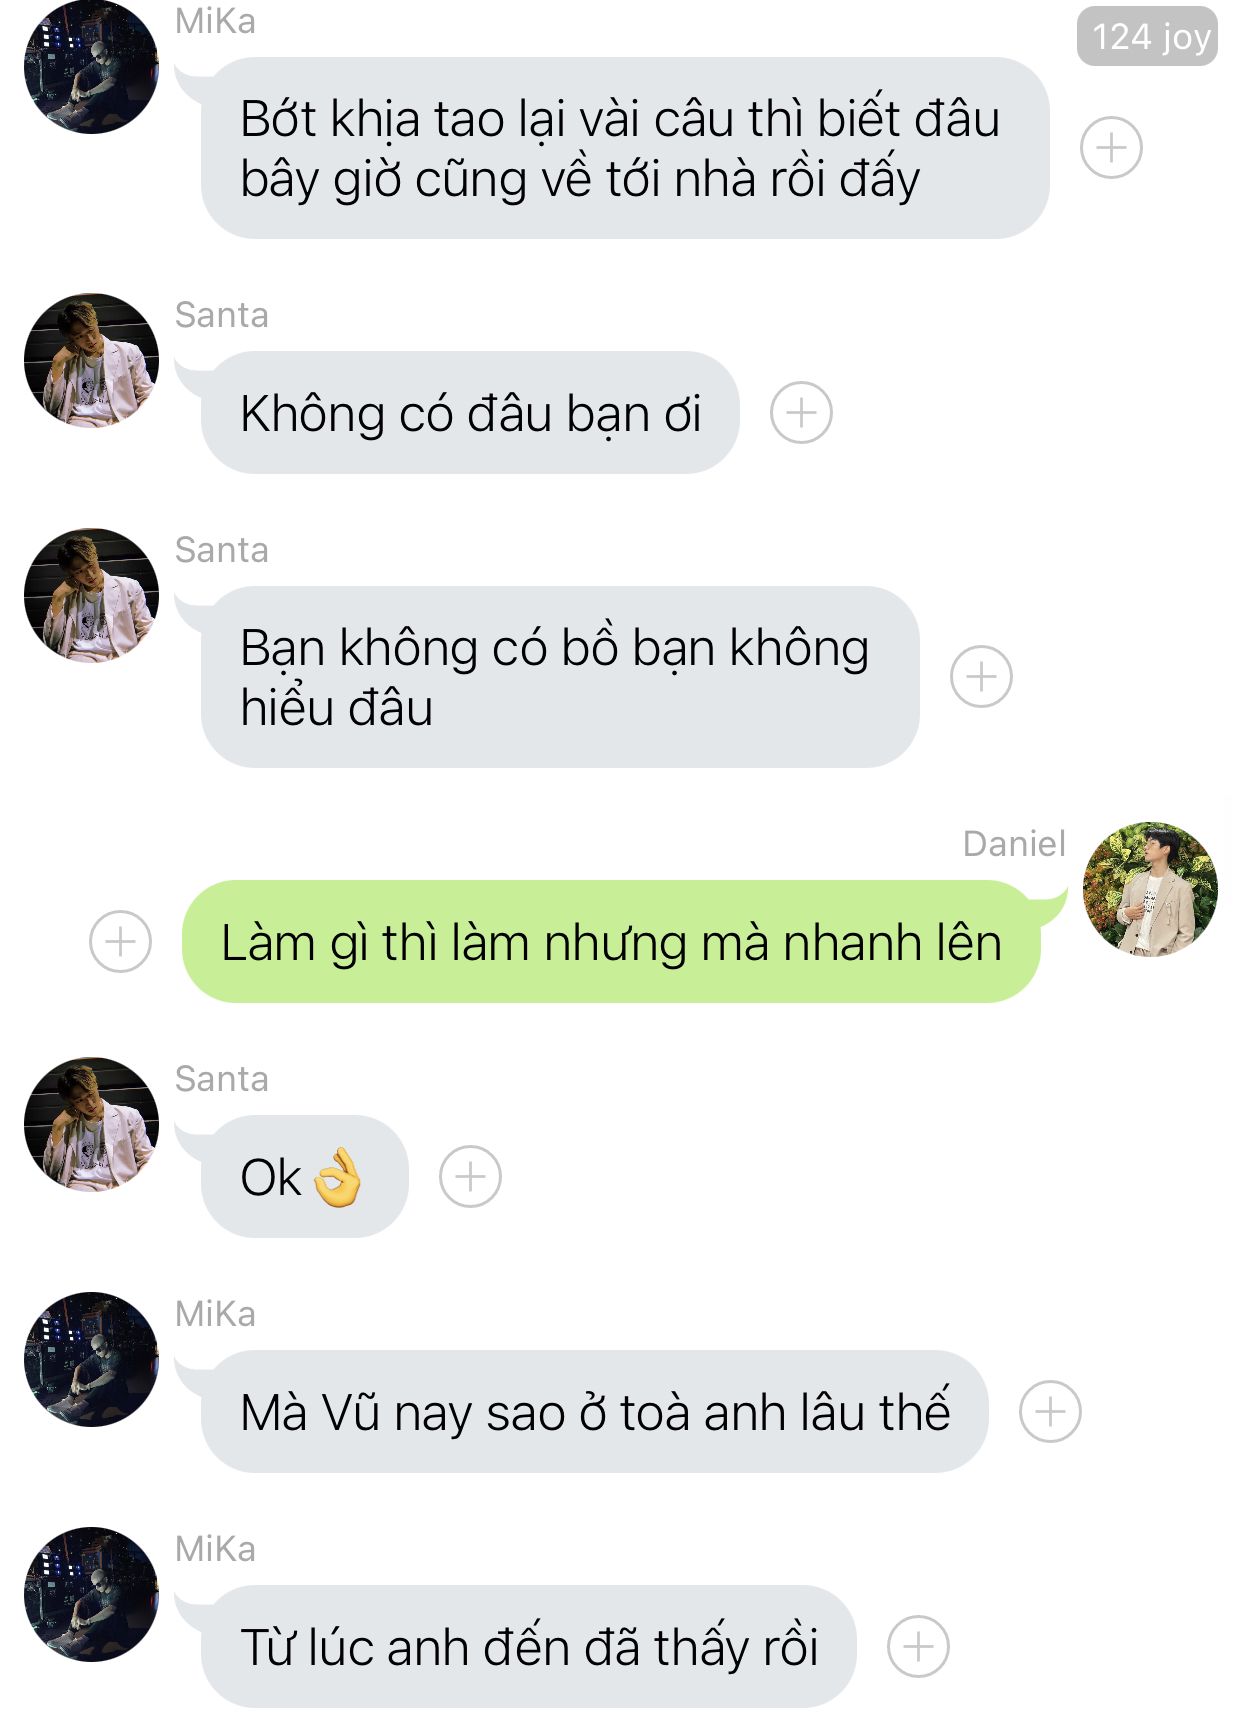The image size is (1242, 1727).
Task: Click MiKa name above "Từ lúc anh đến" message
Action: pyautogui.click(x=215, y=1549)
